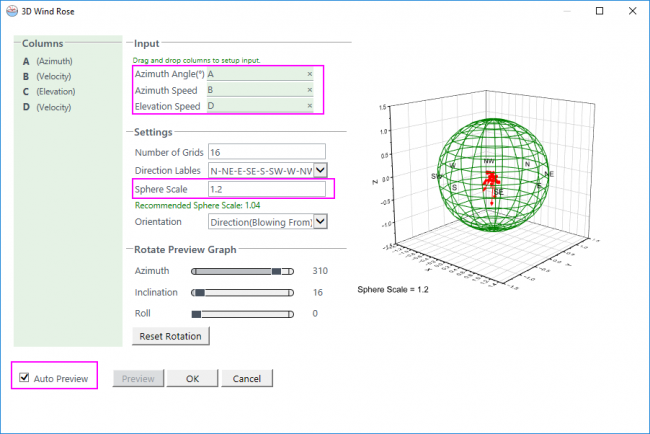Click the Azimuth rotation slider
The width and height of the screenshot is (650, 434).
(243, 272)
